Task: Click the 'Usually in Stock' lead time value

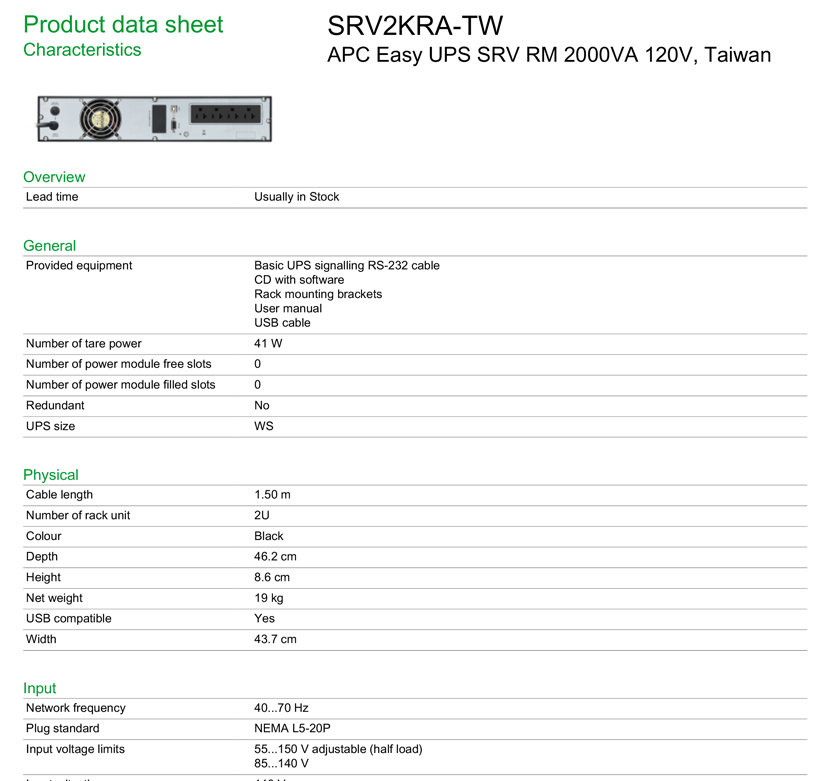Action: [296, 197]
